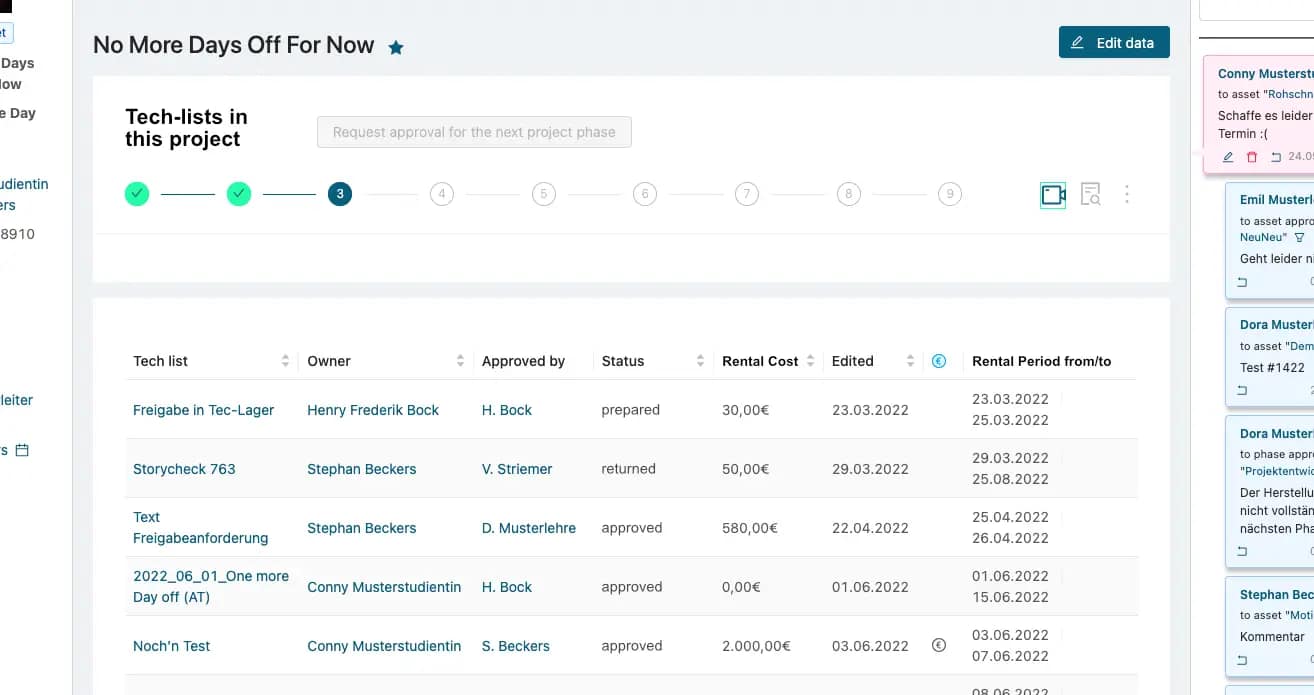The image size is (1314, 695).
Task: Jump to phase 9 in the stepper
Action: [x=950, y=194]
